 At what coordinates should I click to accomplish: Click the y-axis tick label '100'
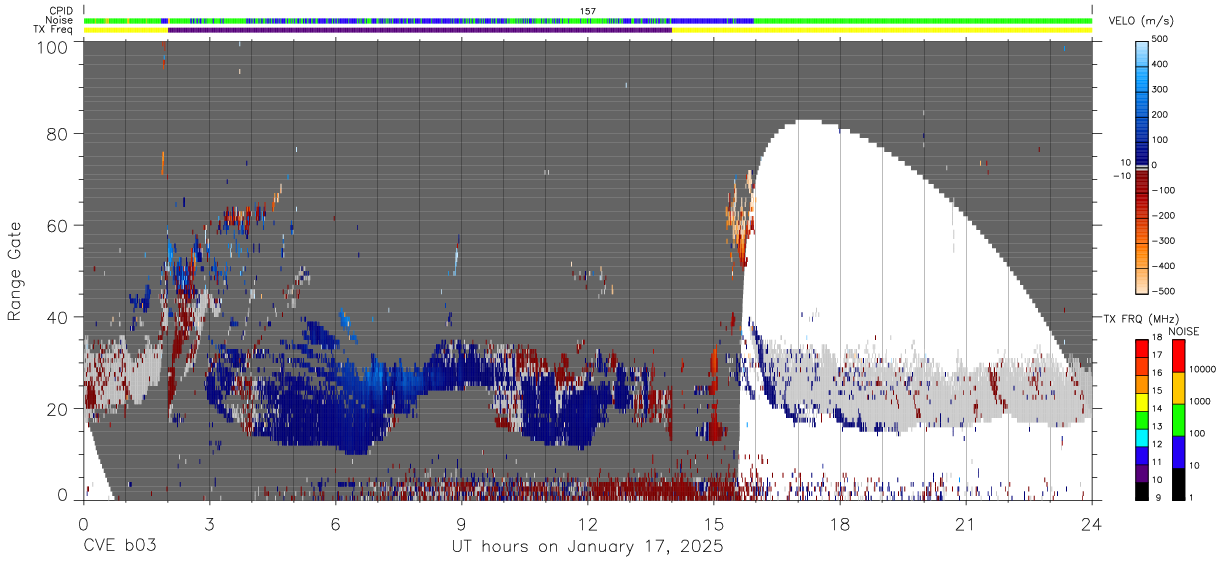52,46
